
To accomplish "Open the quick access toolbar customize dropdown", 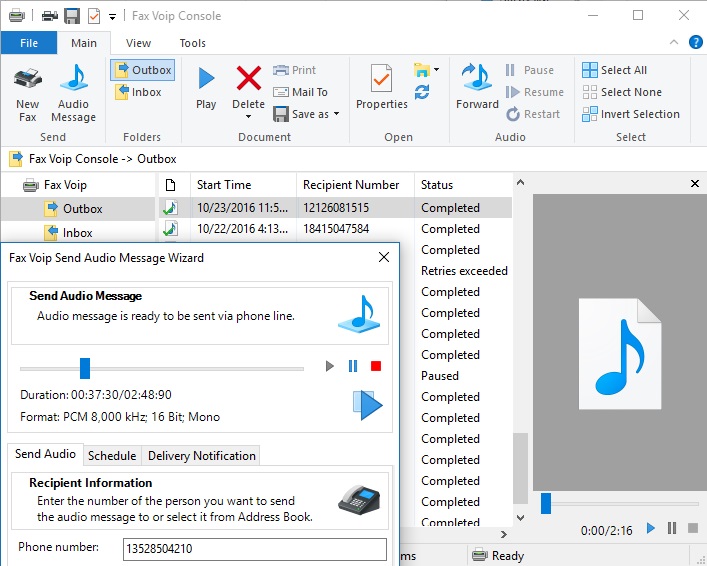I will click(x=112, y=17).
